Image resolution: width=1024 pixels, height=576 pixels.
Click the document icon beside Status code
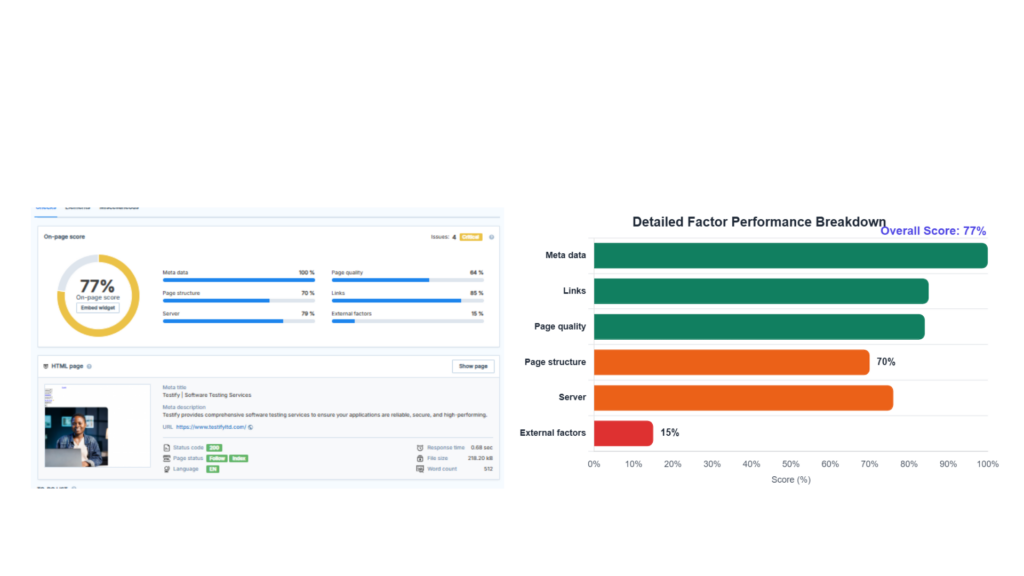click(x=166, y=447)
